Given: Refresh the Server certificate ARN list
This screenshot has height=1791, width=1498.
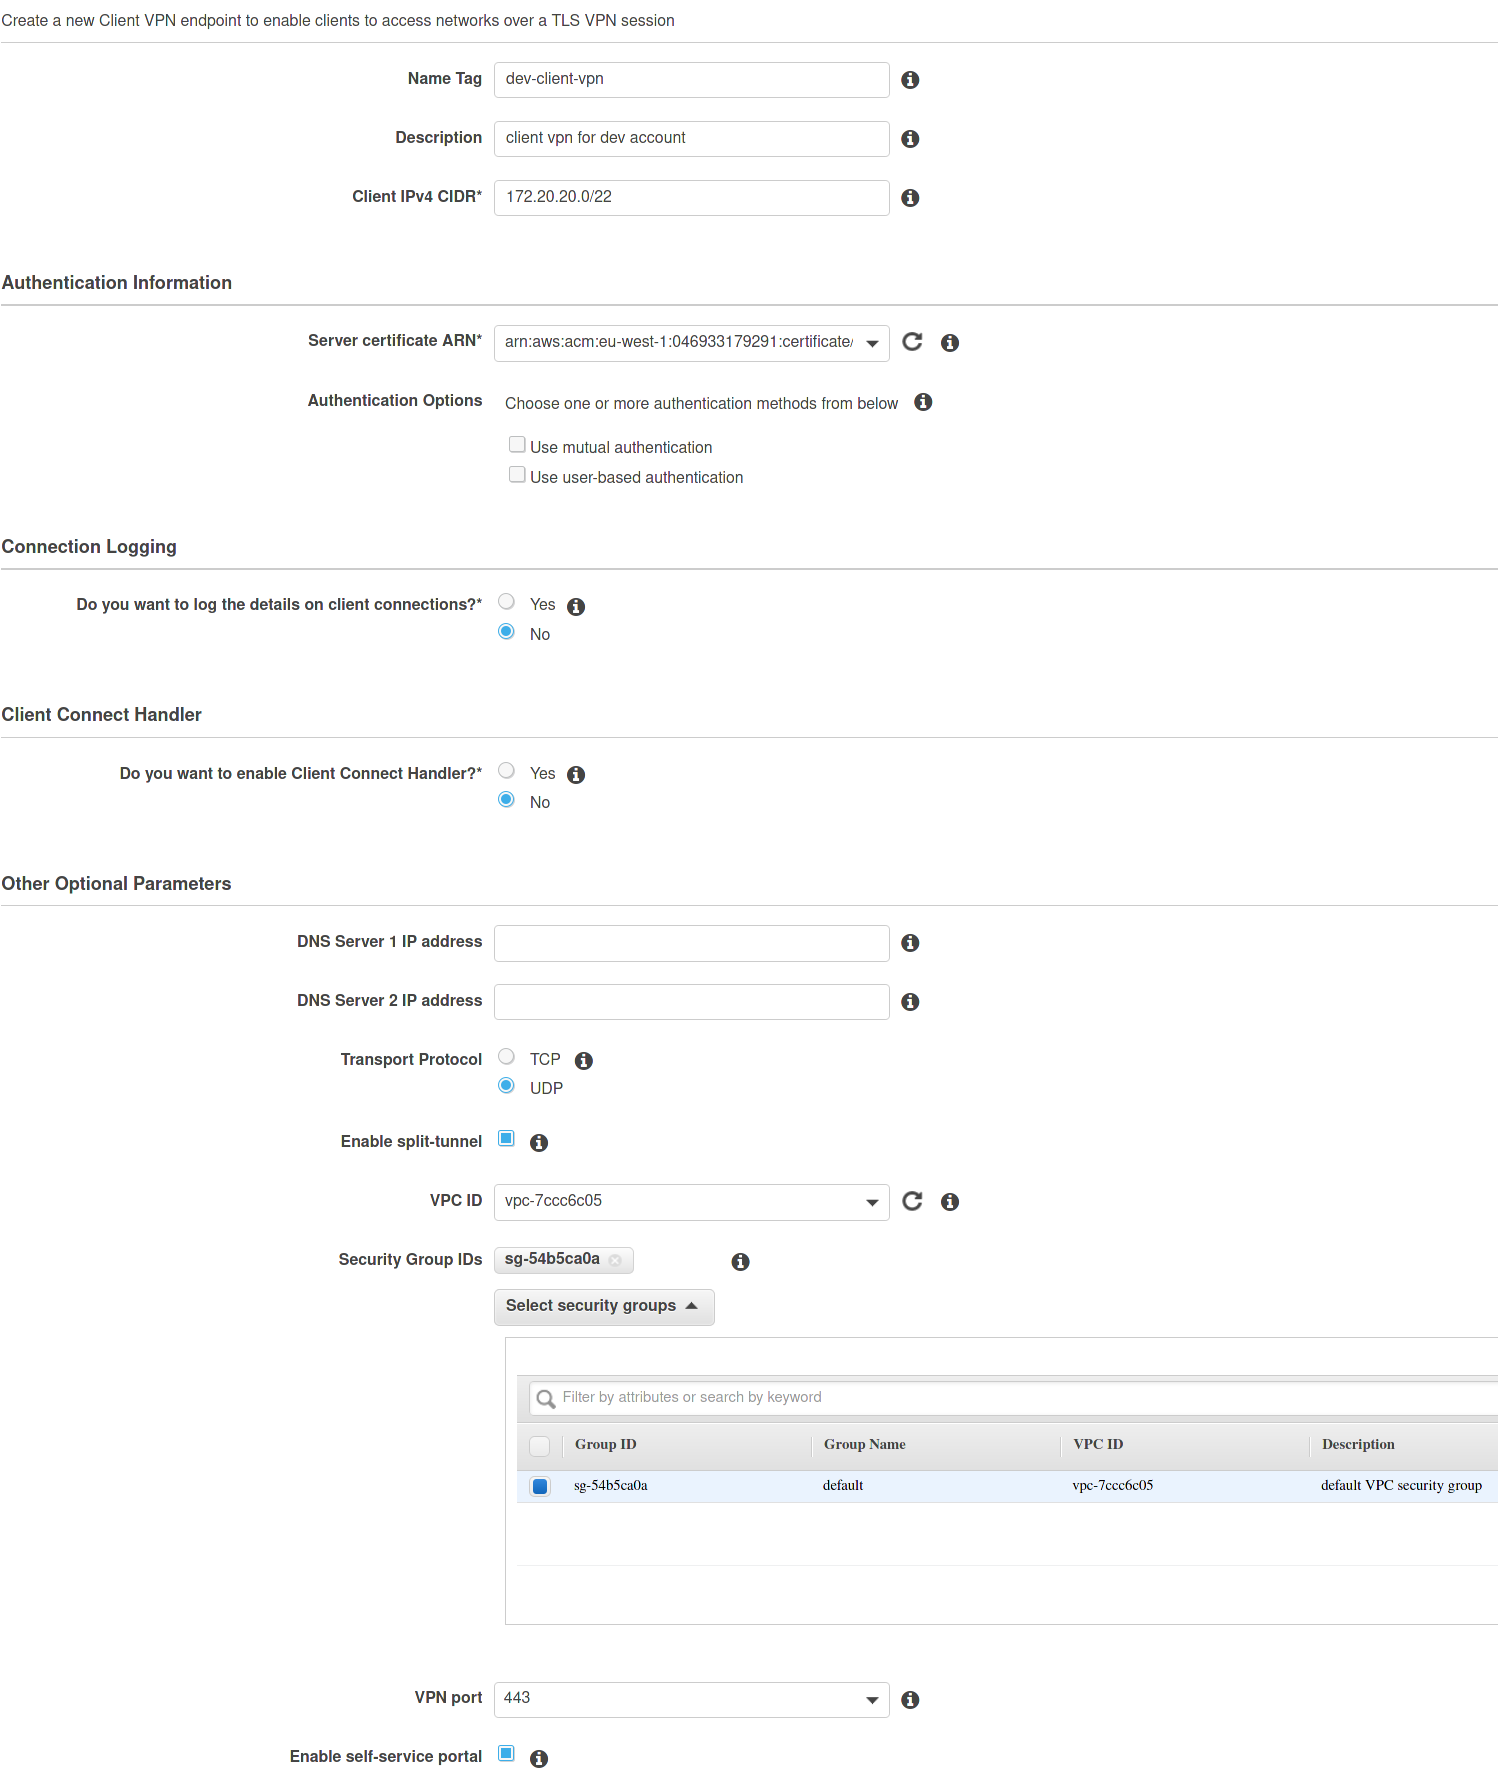Looking at the screenshot, I should (x=912, y=342).
